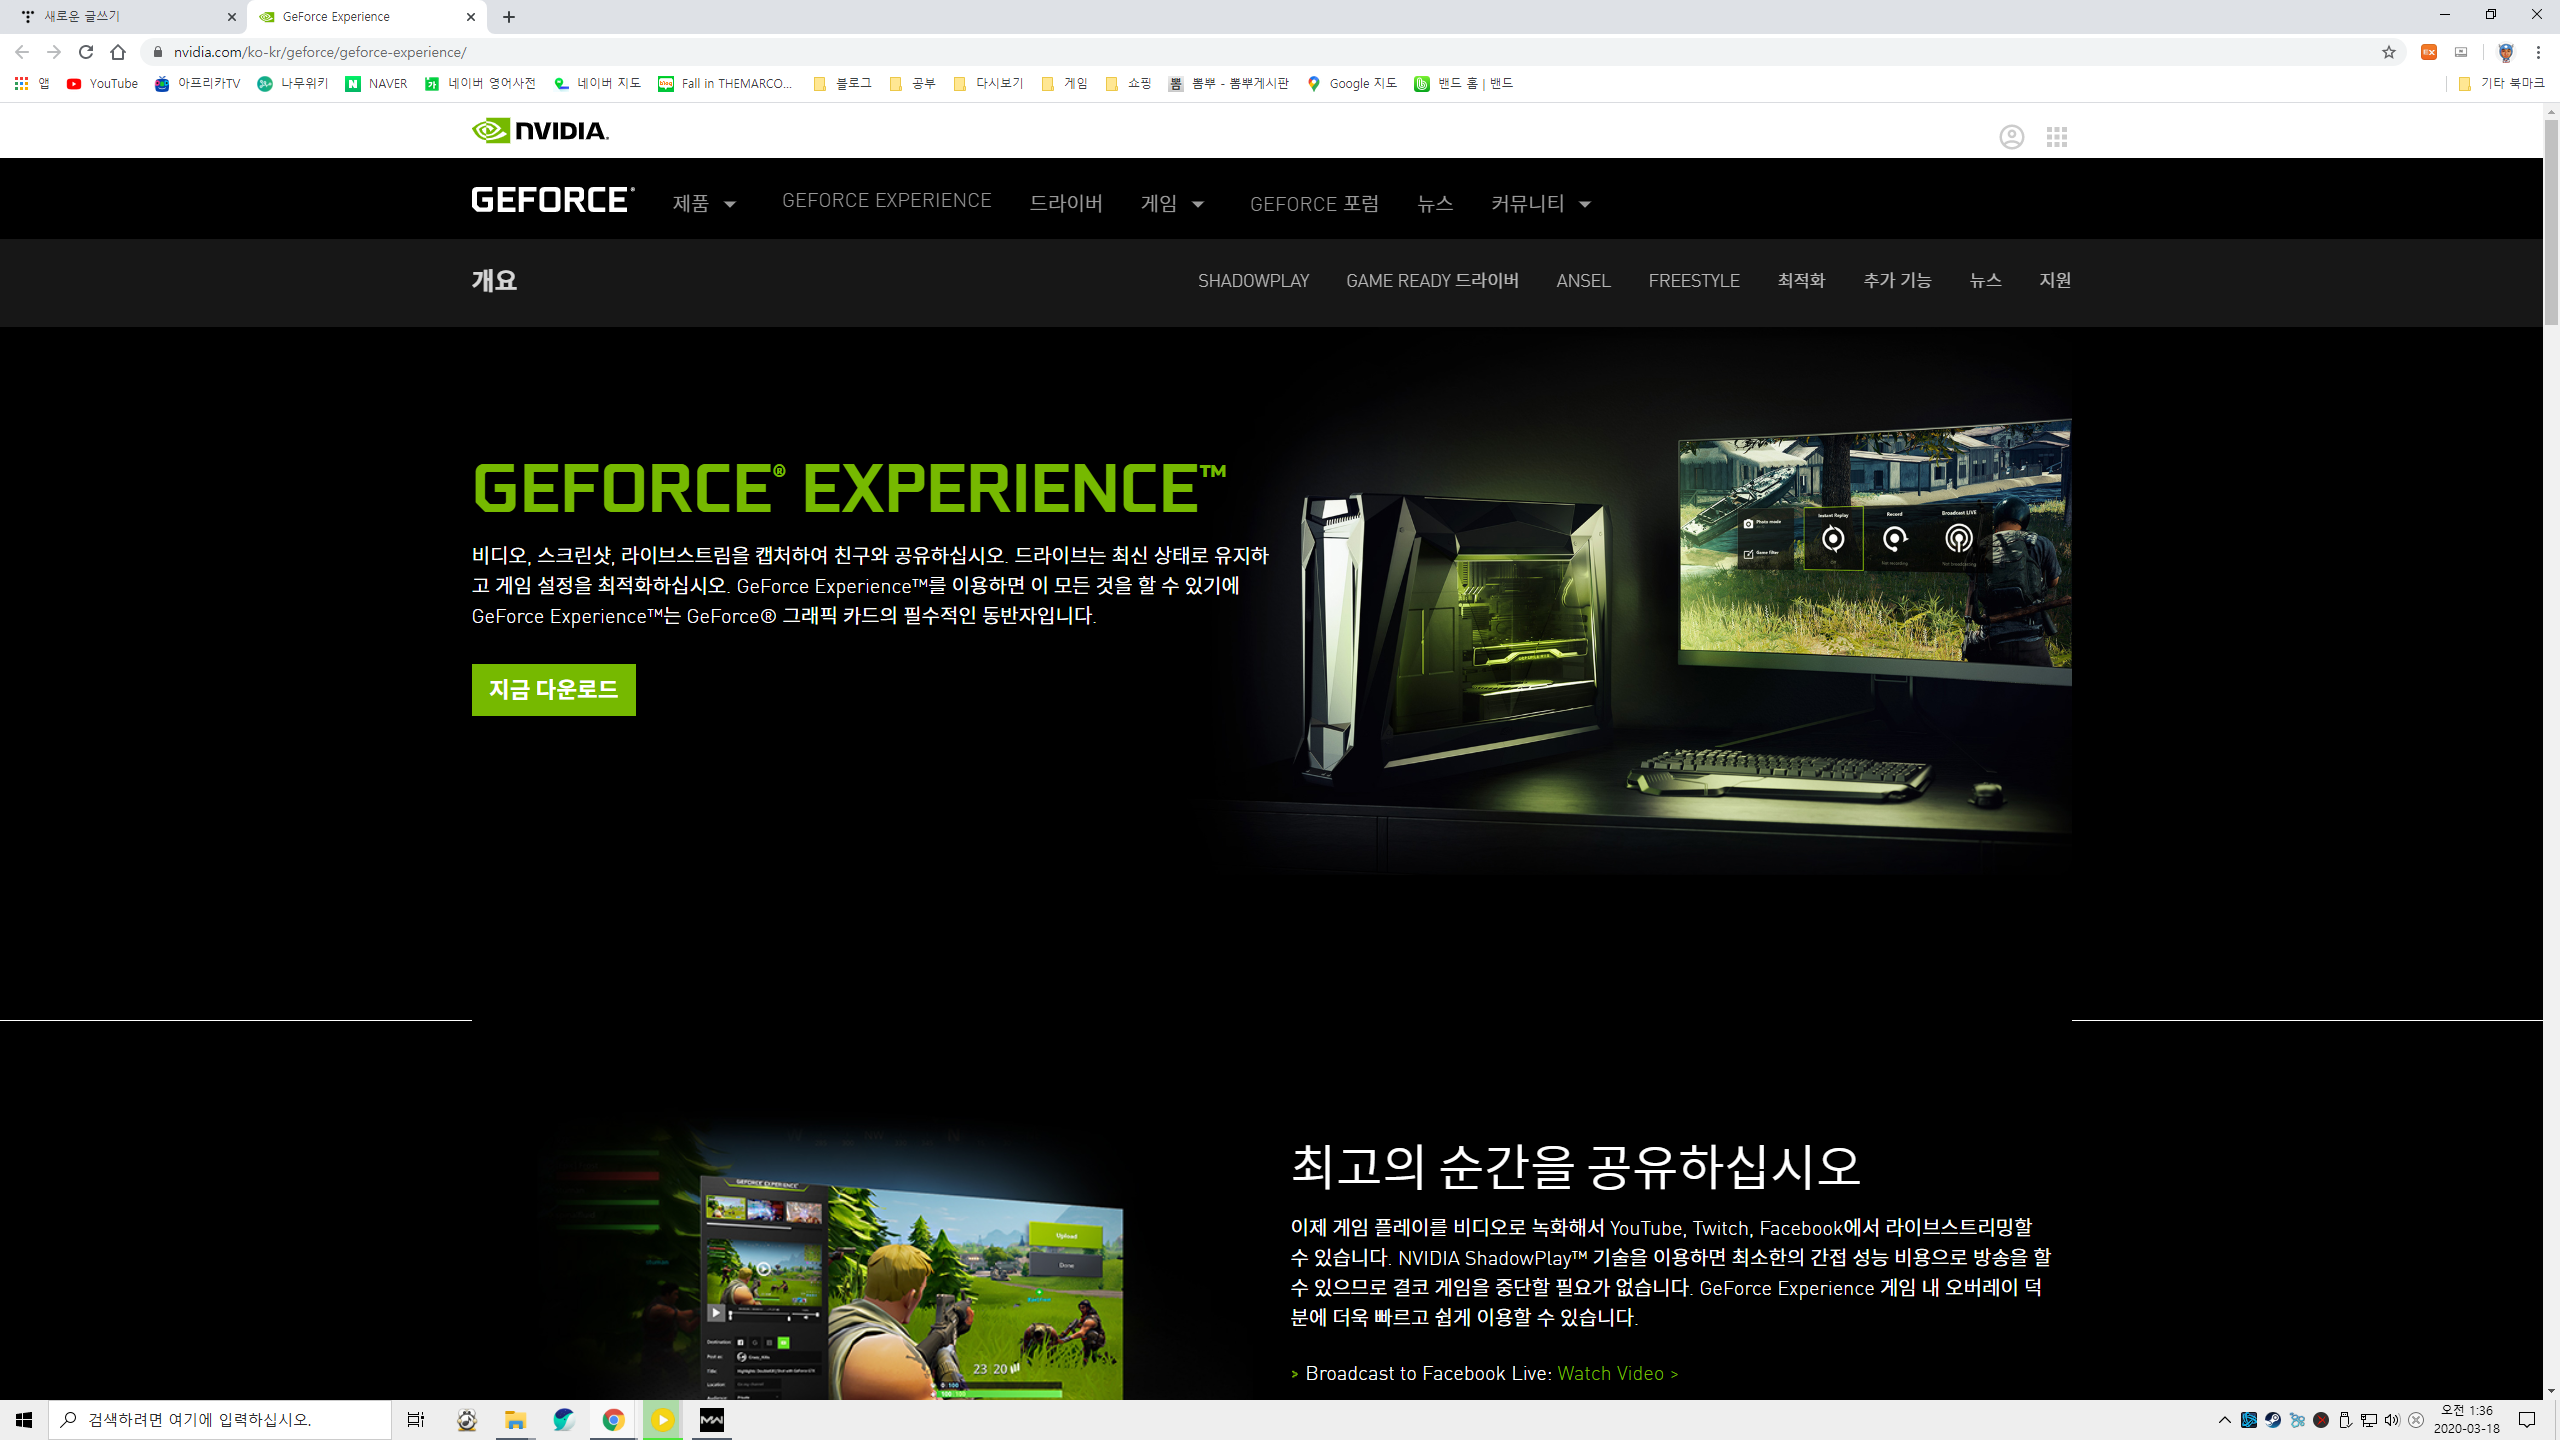
Task: Open the GEFORCE 포럼 nav item
Action: 1314,204
